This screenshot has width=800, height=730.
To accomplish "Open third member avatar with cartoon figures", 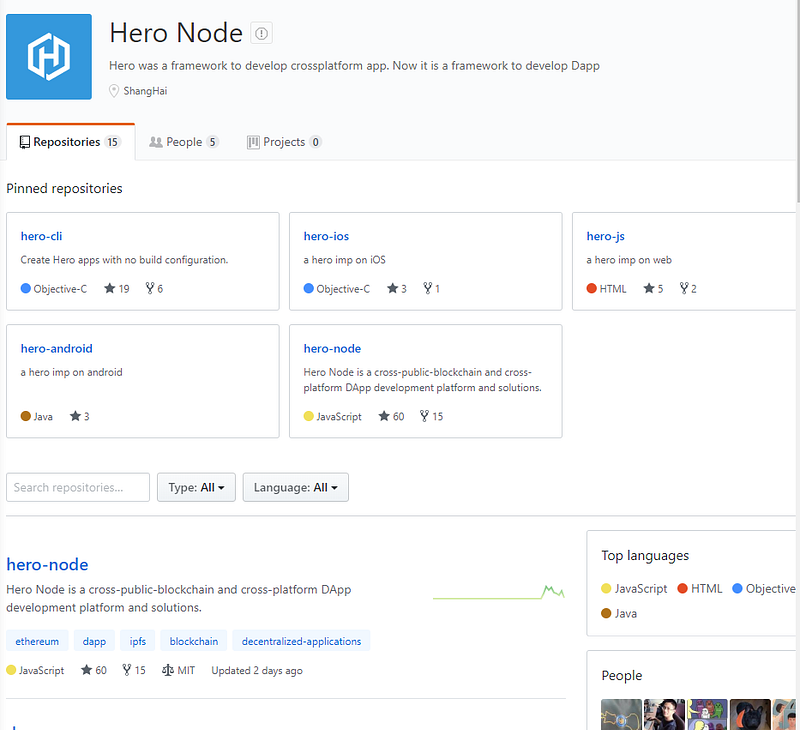I will [x=707, y=714].
